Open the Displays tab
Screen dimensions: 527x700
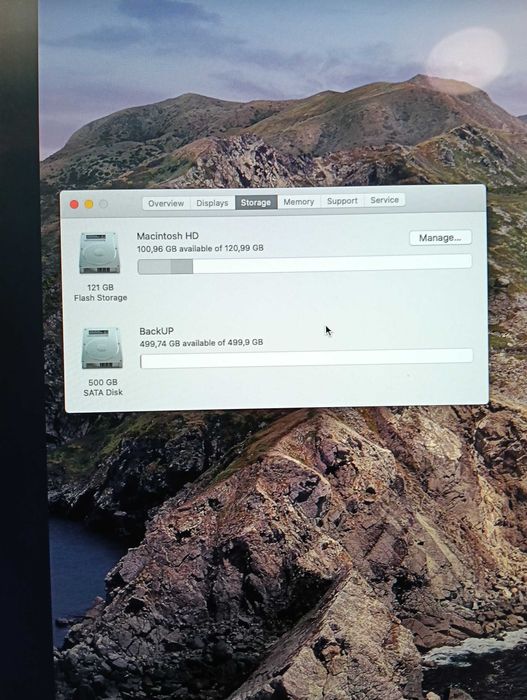tap(213, 203)
